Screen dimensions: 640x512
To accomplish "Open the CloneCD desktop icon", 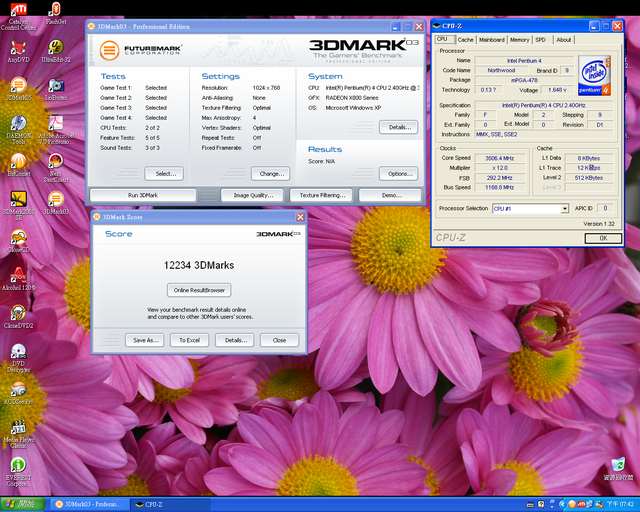I will [18, 241].
